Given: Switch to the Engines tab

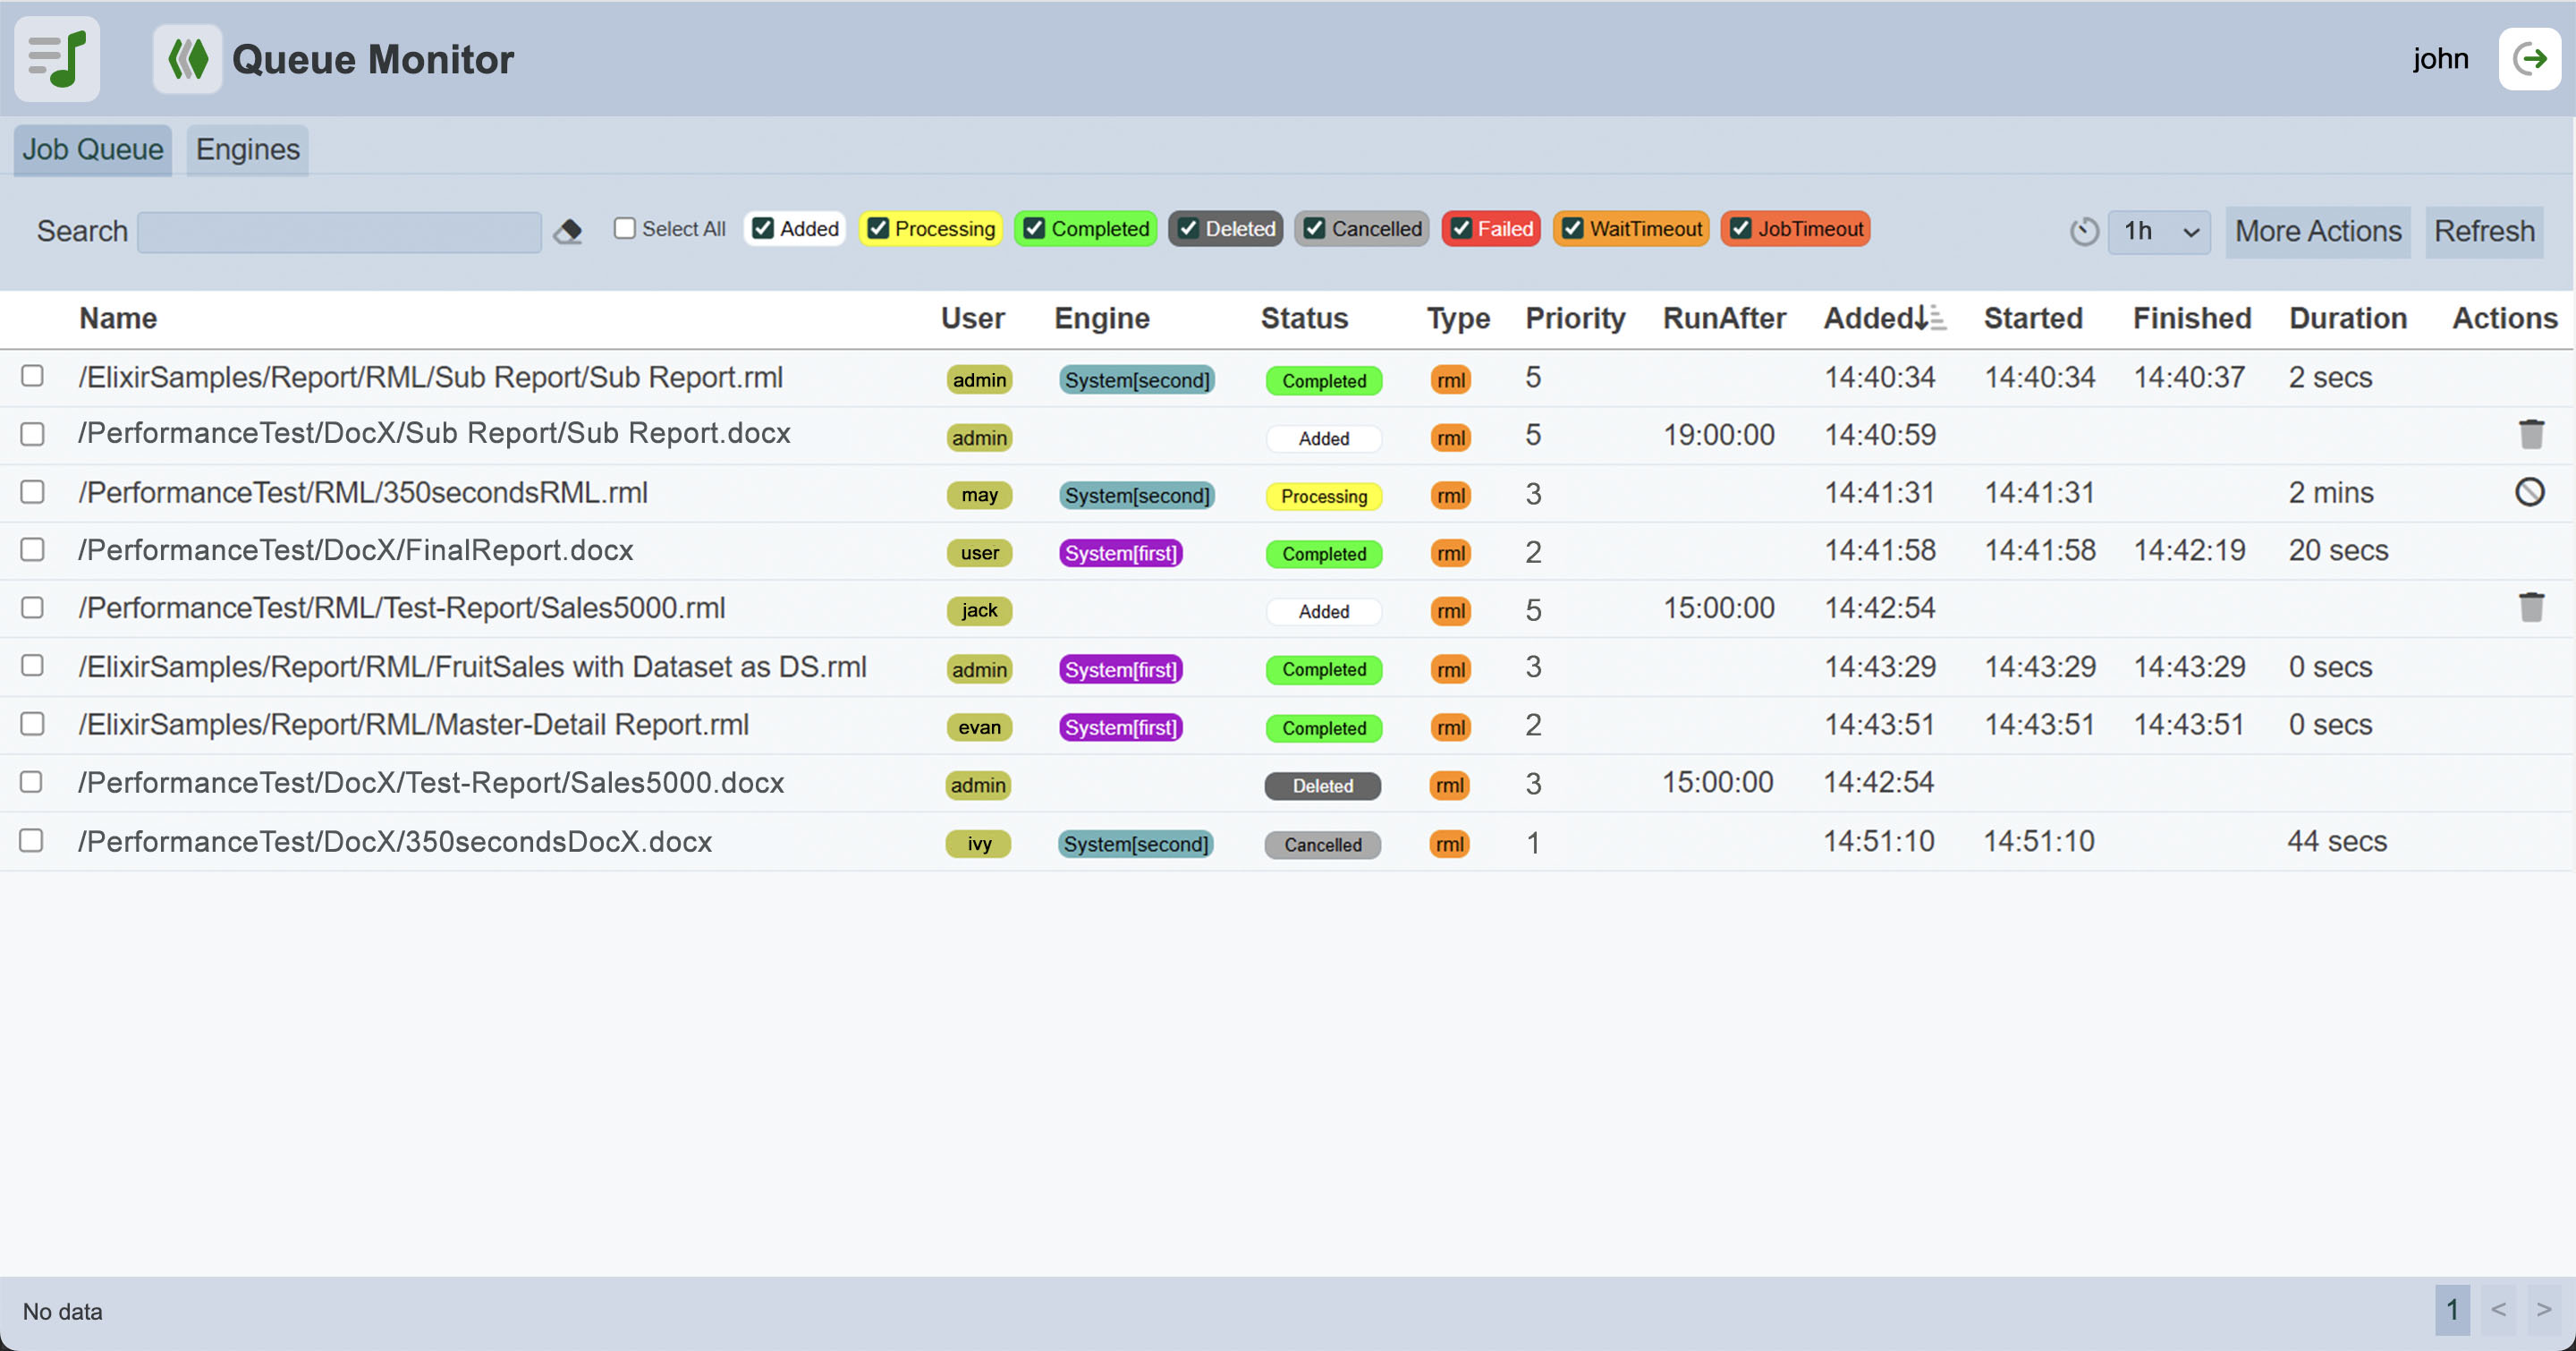Looking at the screenshot, I should coord(247,150).
